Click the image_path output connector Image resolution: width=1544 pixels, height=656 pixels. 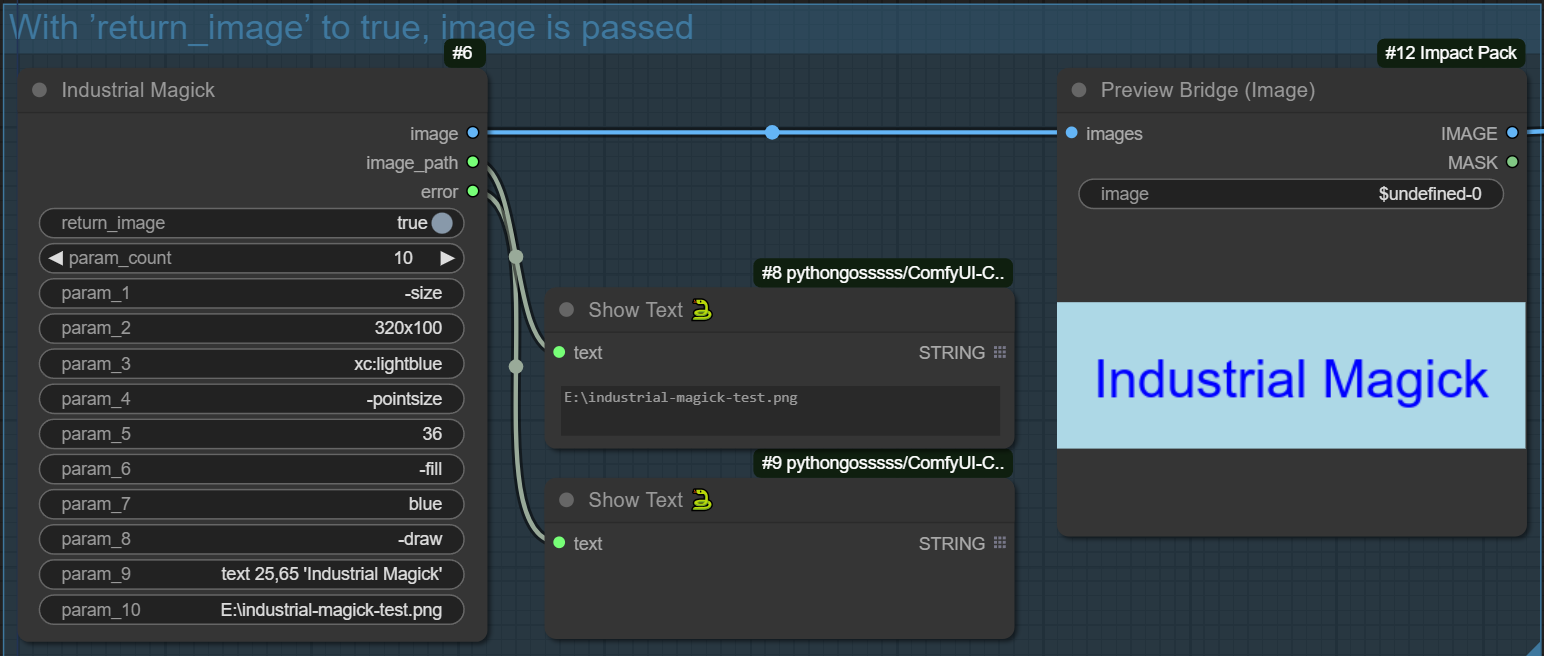pos(472,162)
